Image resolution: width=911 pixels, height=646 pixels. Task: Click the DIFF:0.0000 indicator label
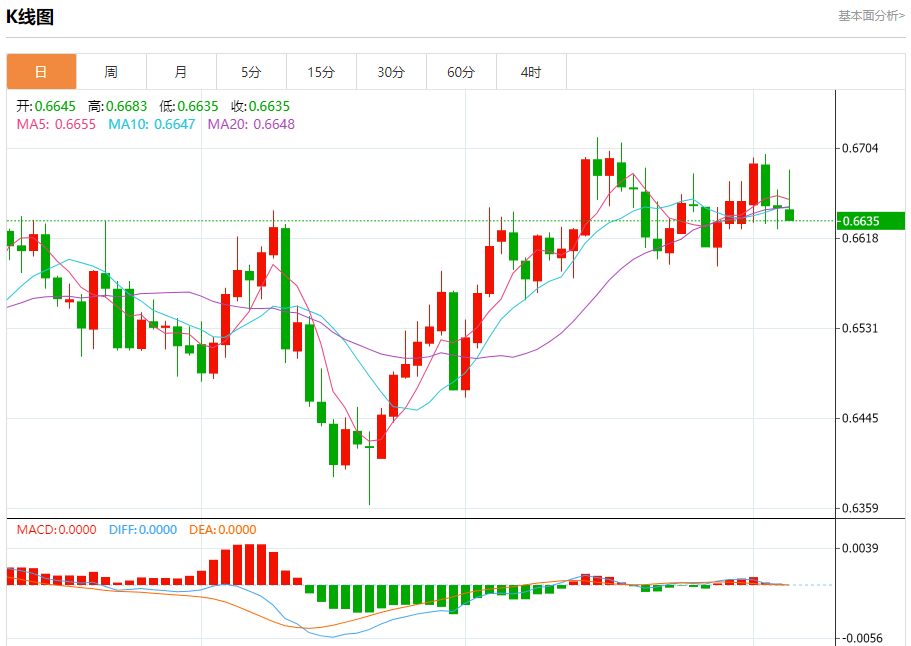click(x=143, y=530)
